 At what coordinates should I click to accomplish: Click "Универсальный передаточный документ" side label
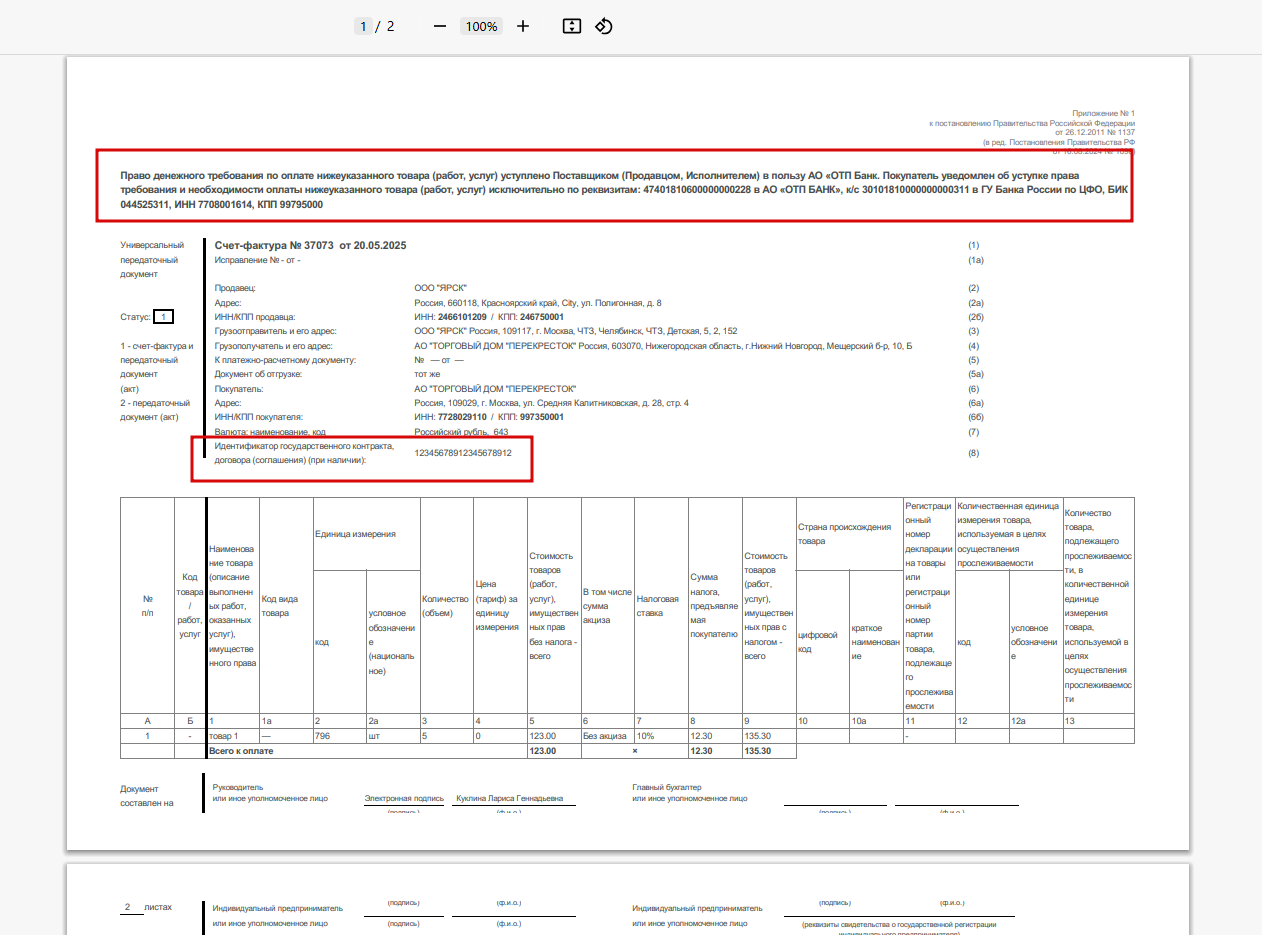pos(152,259)
